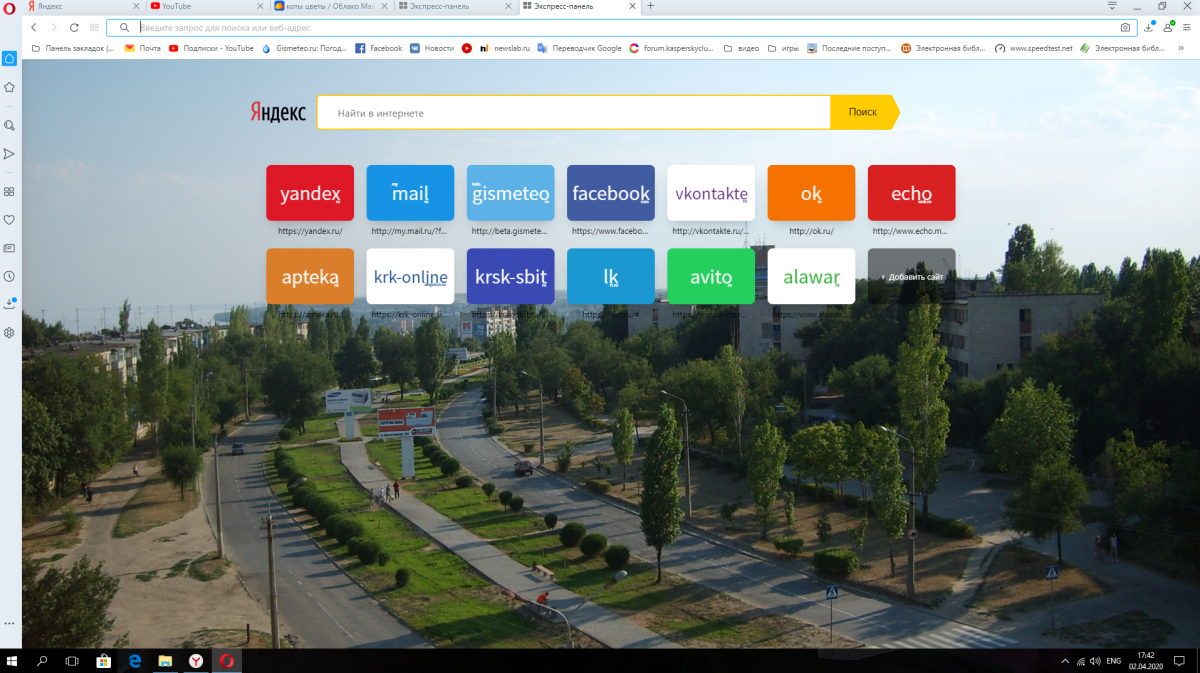Open the heart Bookmarks icon in sidebar
The image size is (1200, 673).
tap(9, 219)
